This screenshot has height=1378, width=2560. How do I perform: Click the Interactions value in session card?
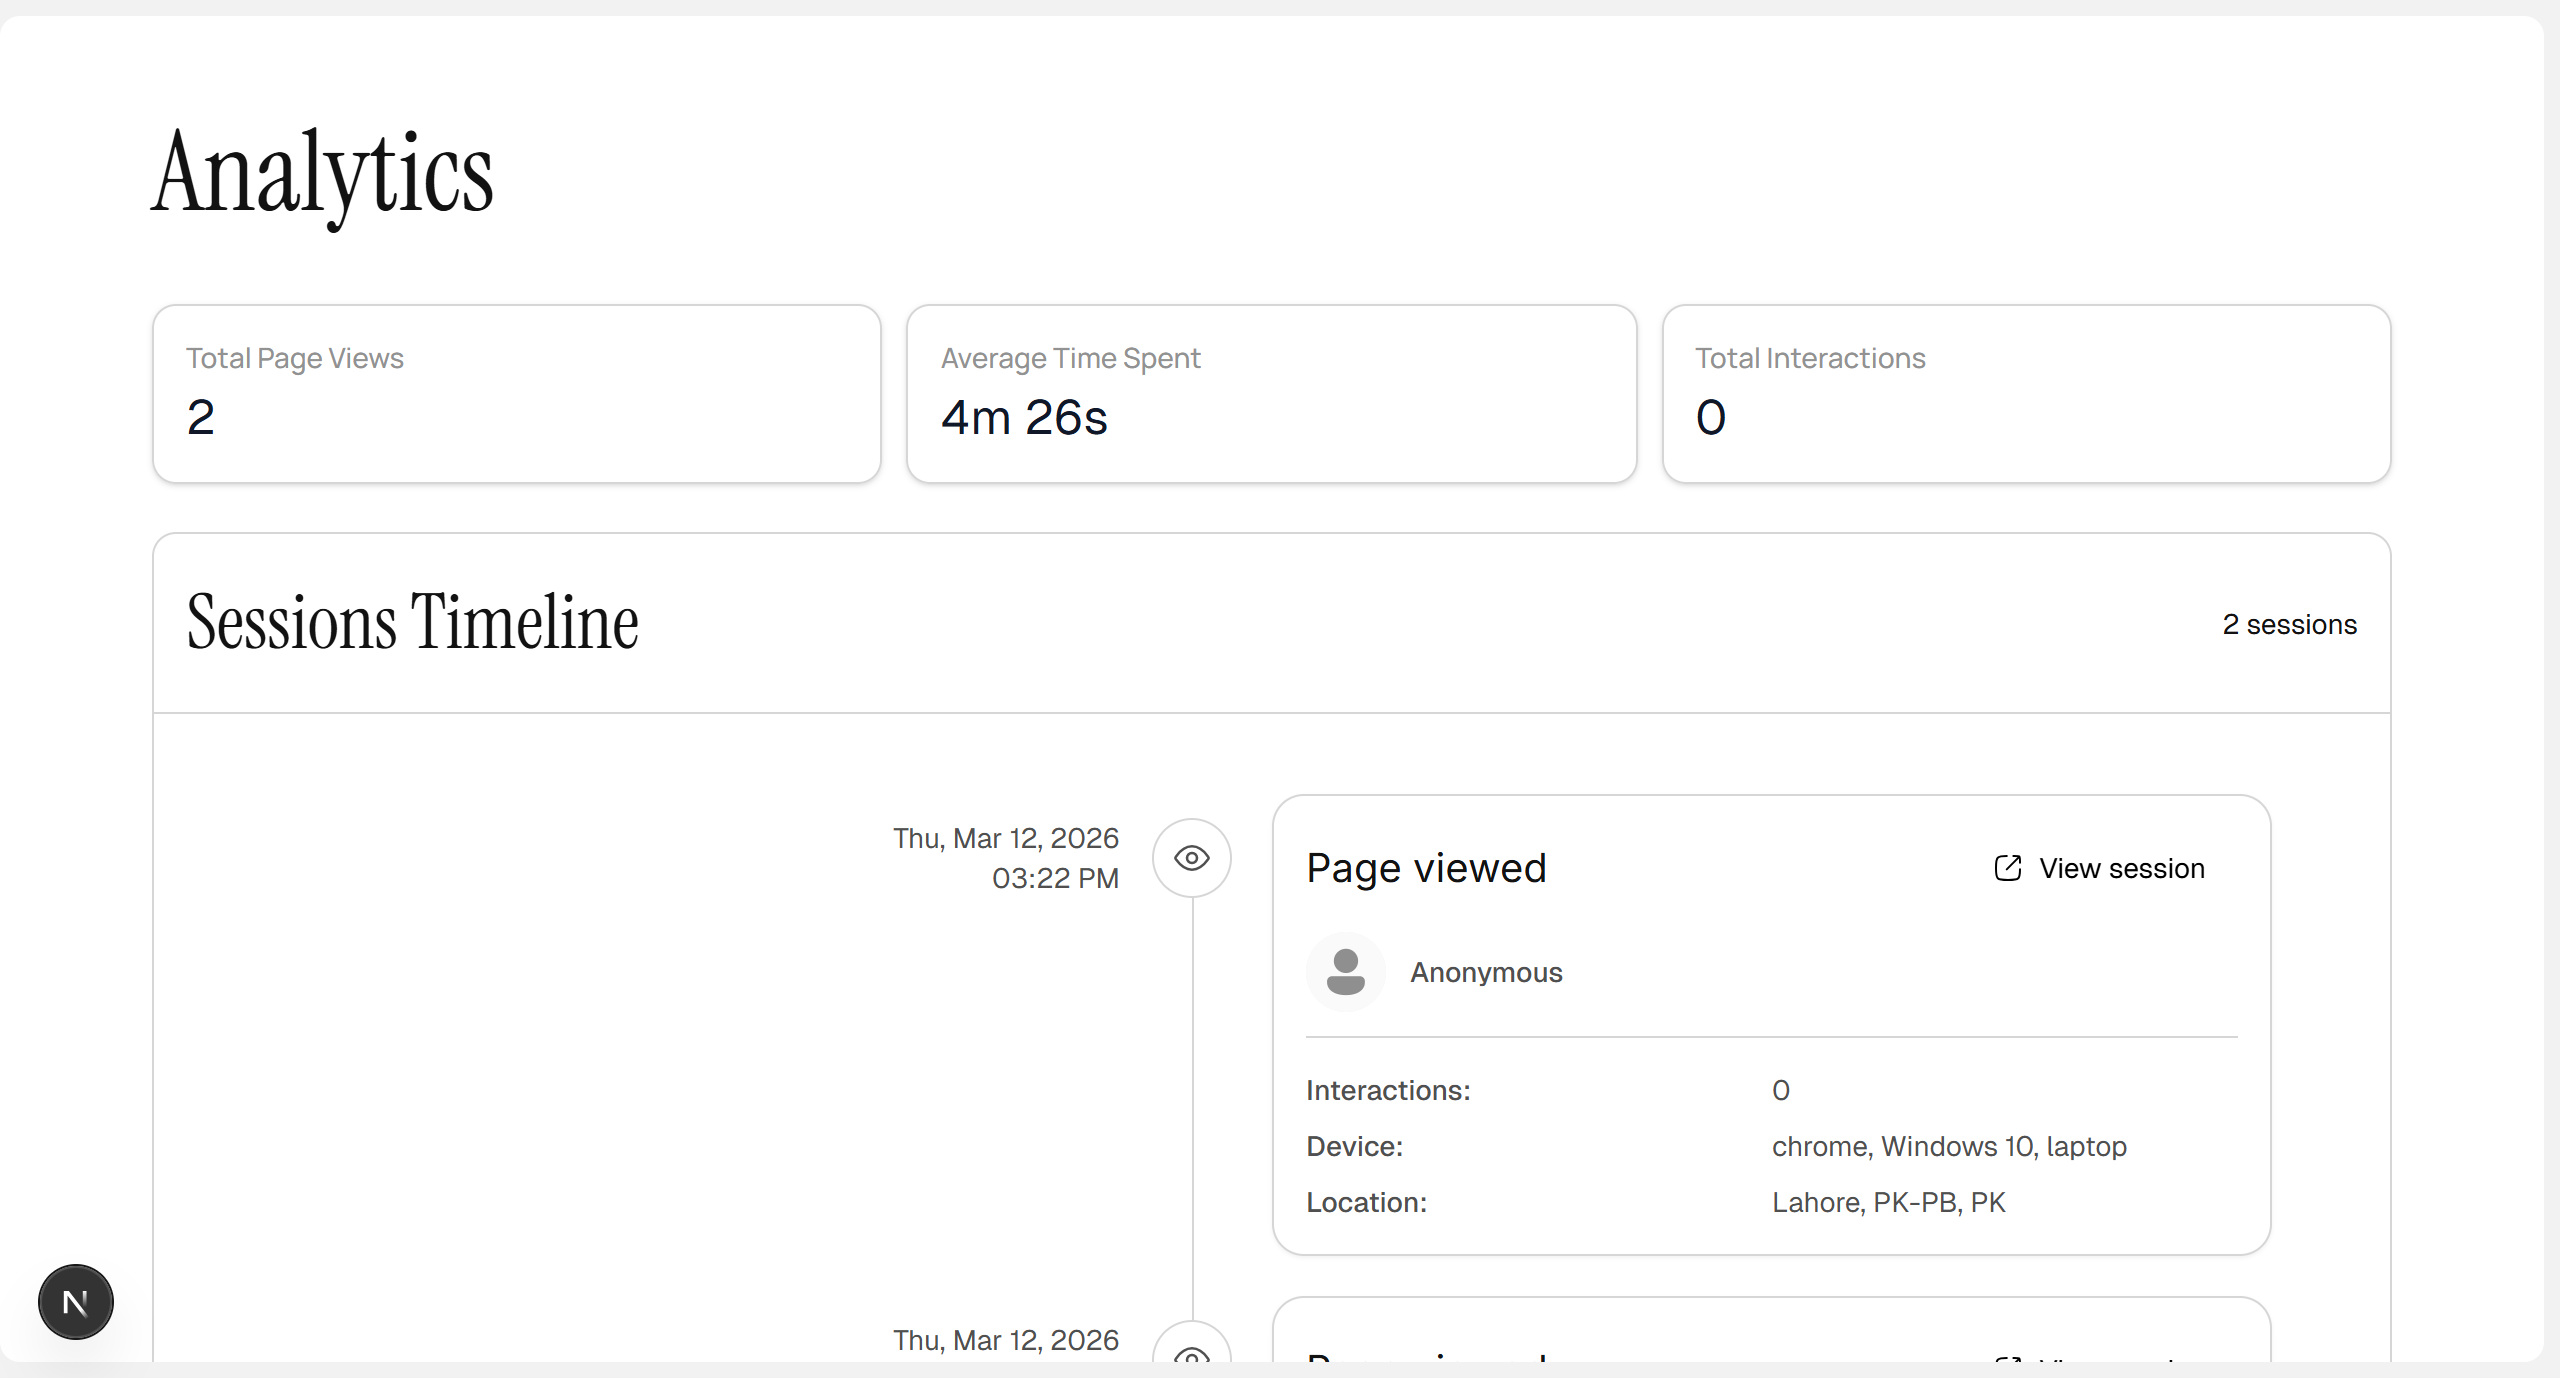tap(1781, 1090)
